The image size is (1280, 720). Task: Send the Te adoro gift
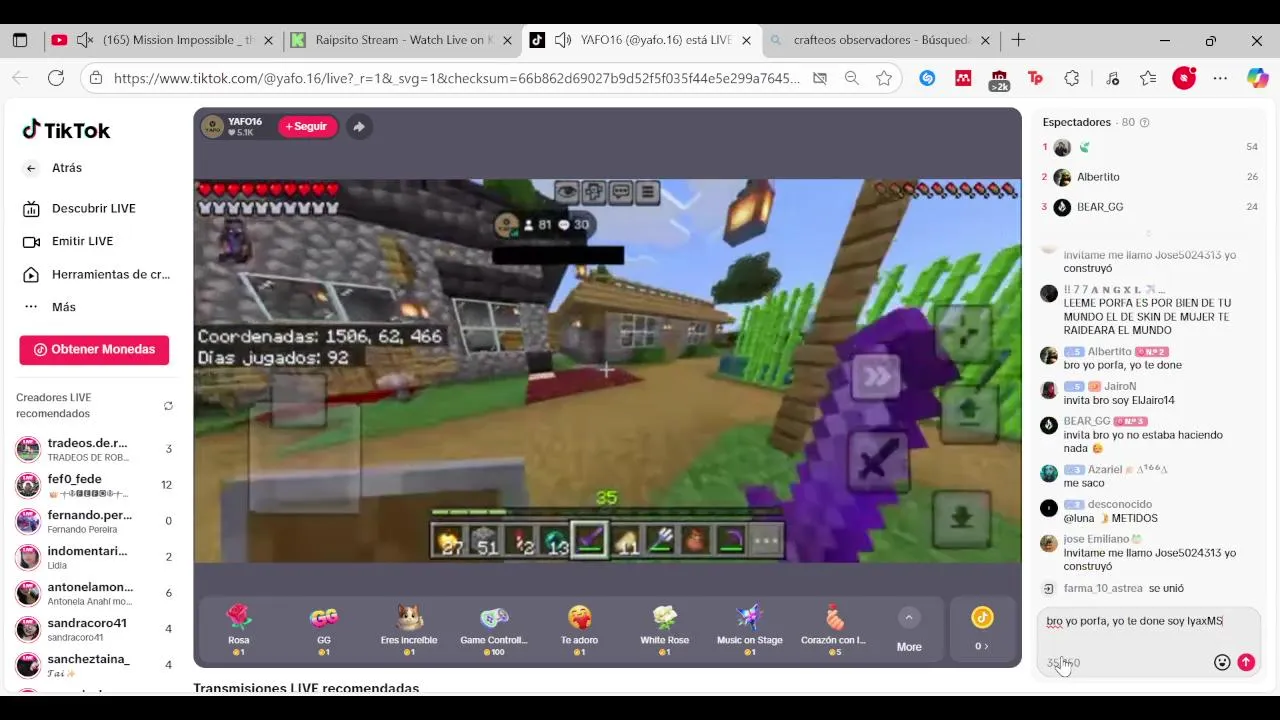(x=579, y=631)
